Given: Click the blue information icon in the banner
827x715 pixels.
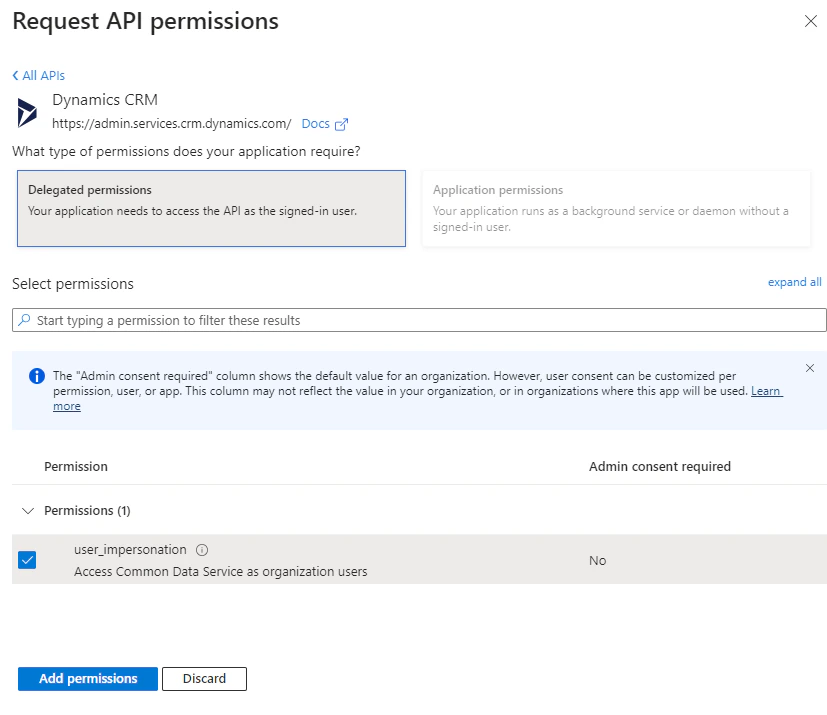Looking at the screenshot, I should click(36, 376).
